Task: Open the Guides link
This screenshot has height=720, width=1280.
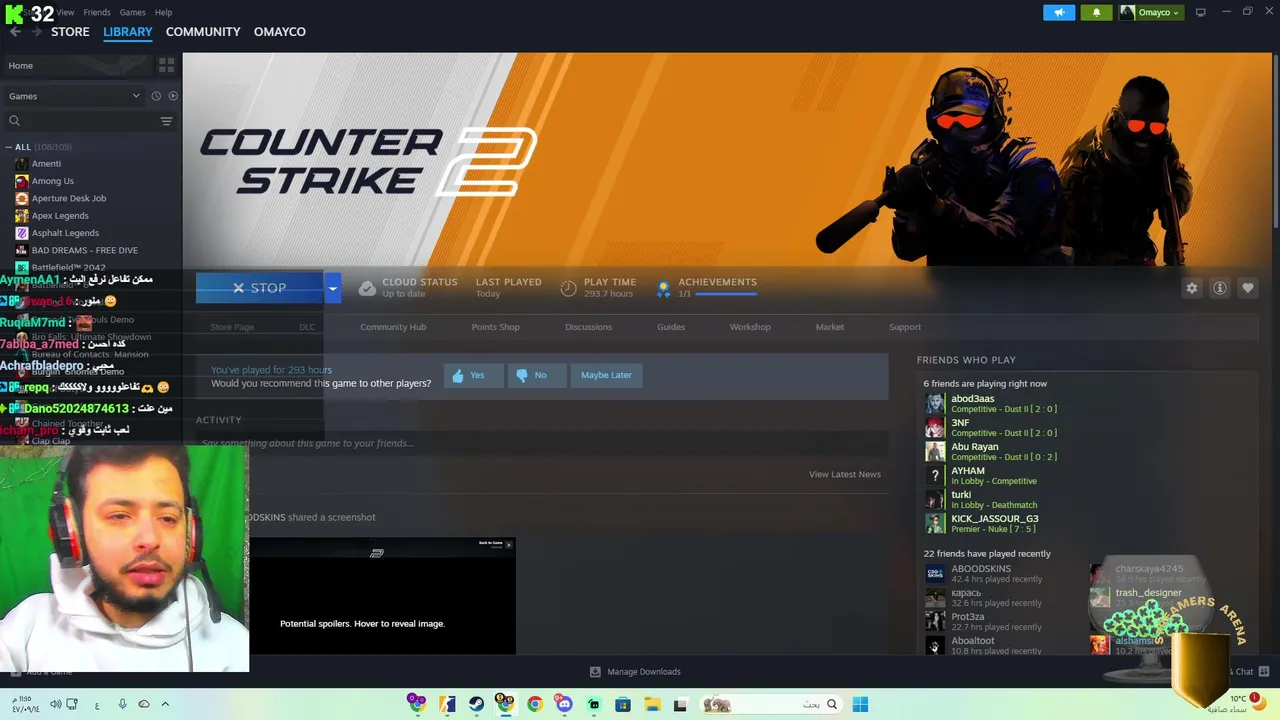Action: [x=671, y=327]
